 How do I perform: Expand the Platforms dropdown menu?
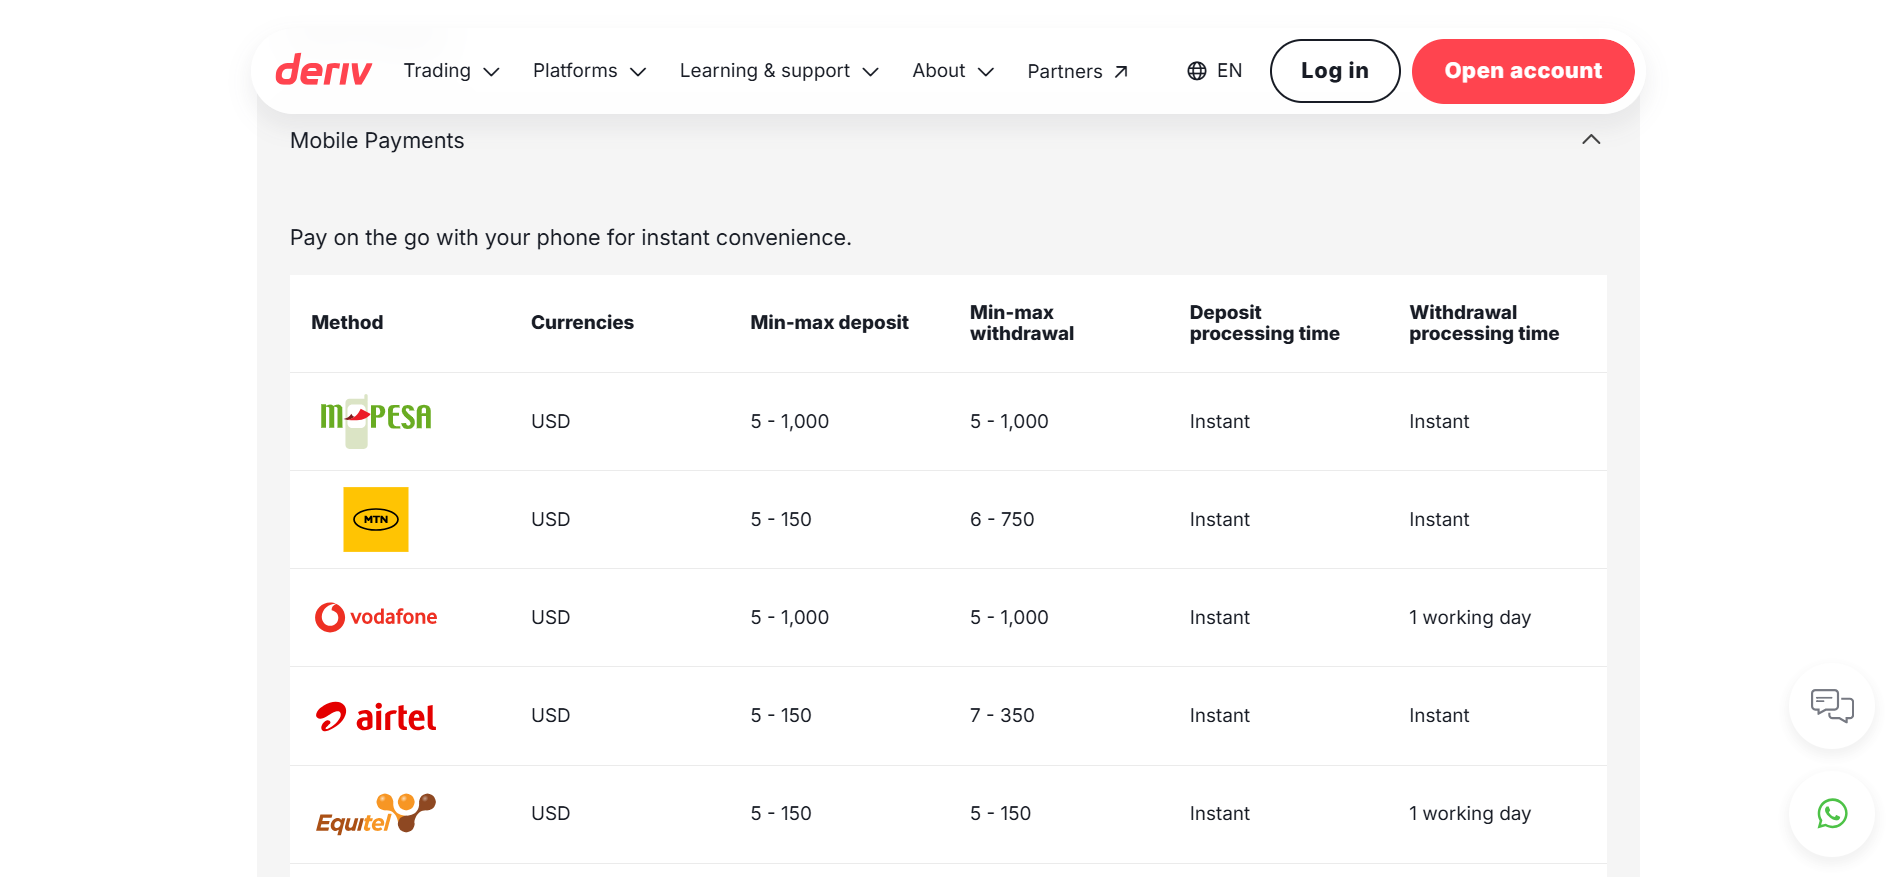pos(589,71)
